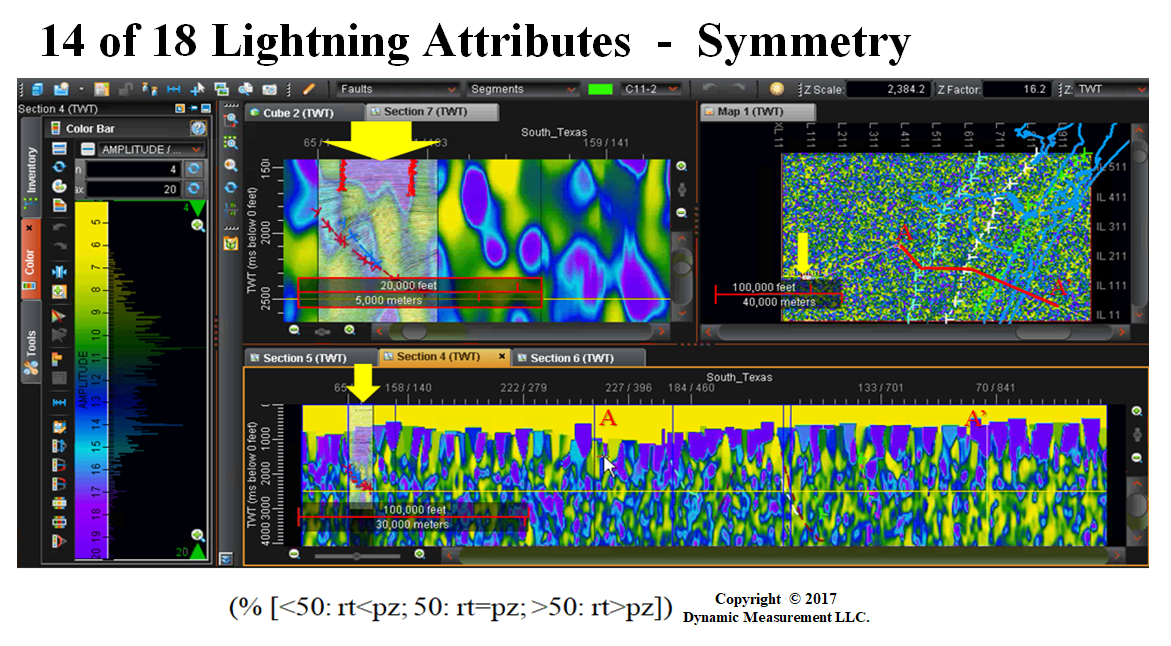Open the Z: TWT dropdown
This screenshot has height=646, width=1171.
1111,89
